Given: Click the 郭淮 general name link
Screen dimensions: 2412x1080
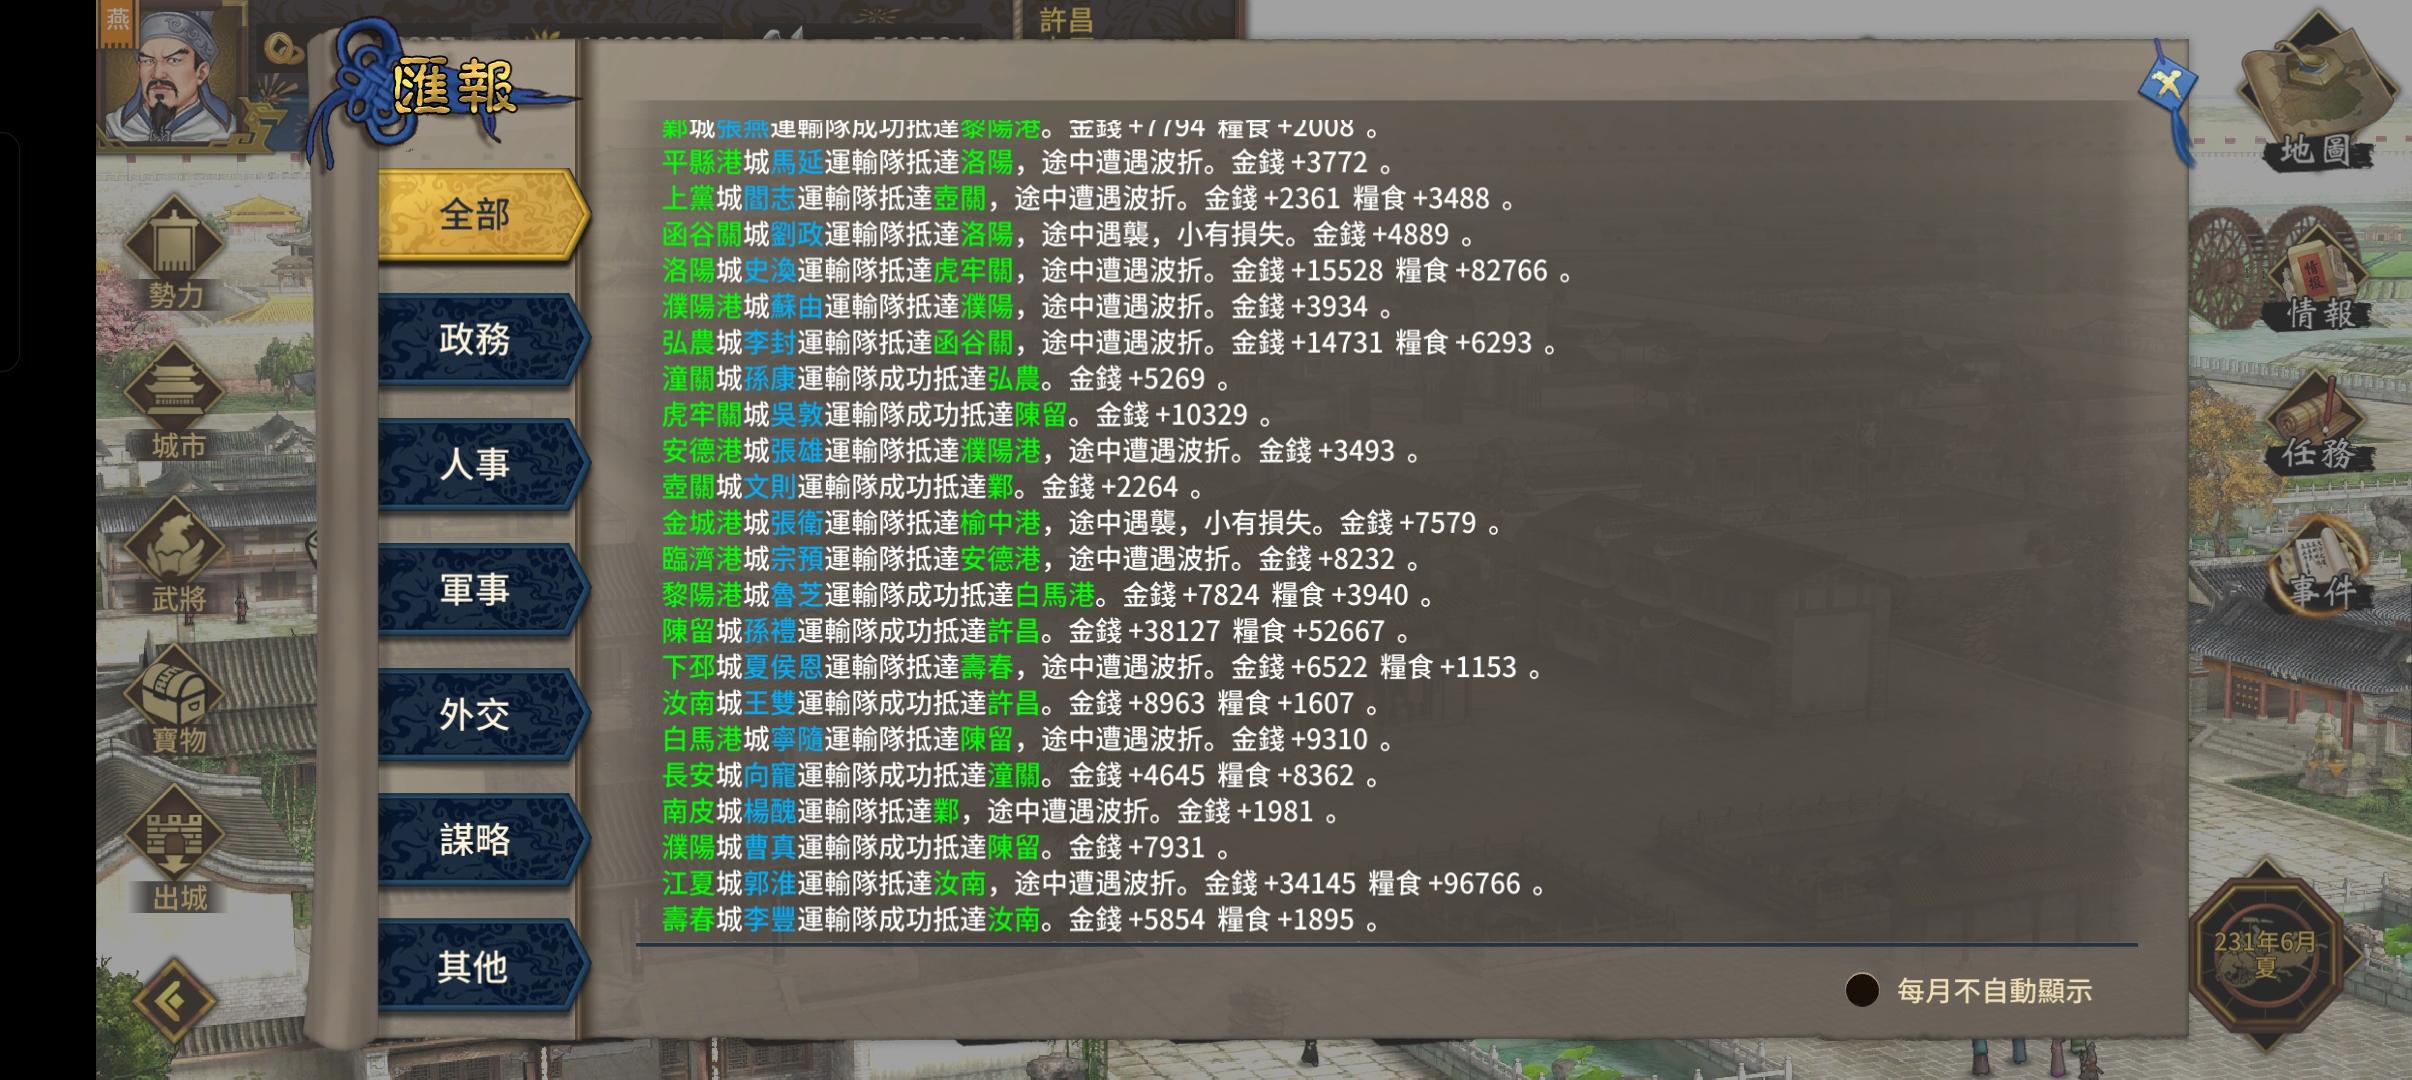Looking at the screenshot, I should point(769,884).
